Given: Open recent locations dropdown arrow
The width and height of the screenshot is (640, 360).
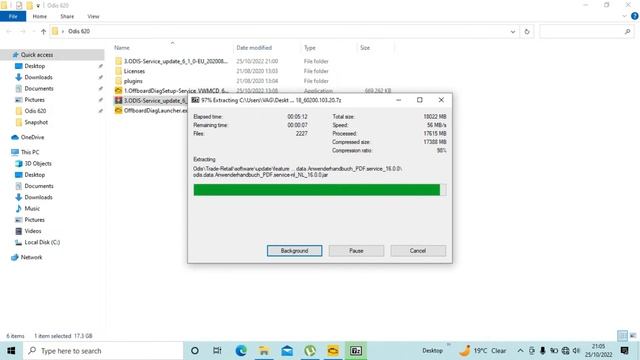Looking at the screenshot, I should [x=33, y=31].
